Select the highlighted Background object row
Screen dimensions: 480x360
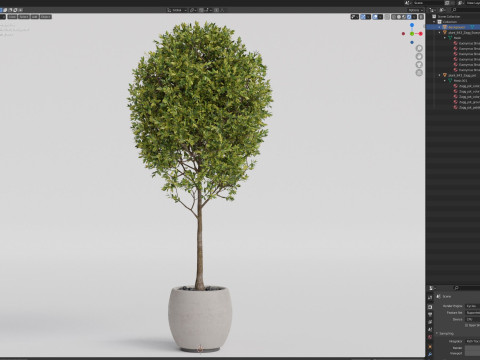[453, 27]
